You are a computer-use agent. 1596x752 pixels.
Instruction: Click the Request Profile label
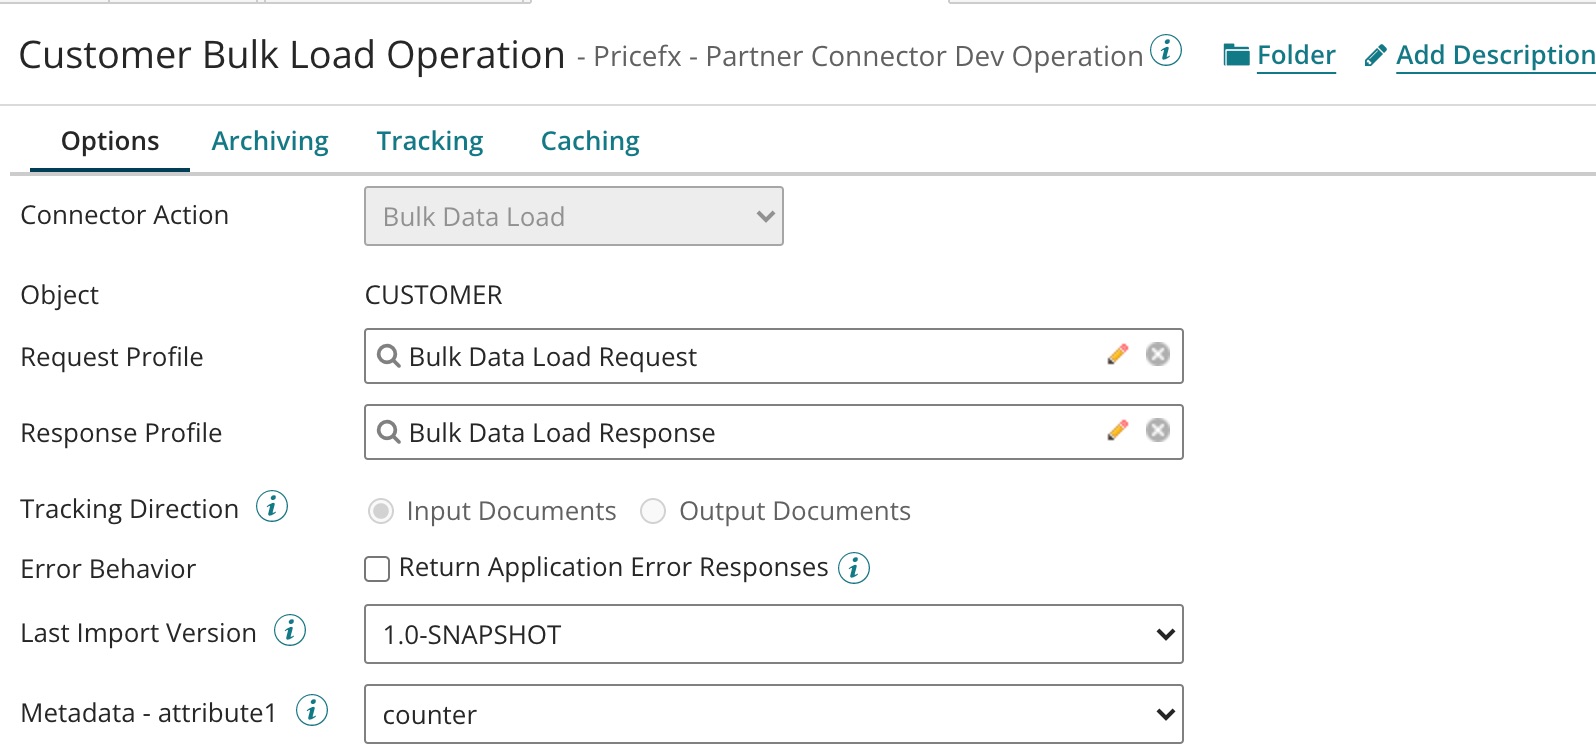pos(112,357)
